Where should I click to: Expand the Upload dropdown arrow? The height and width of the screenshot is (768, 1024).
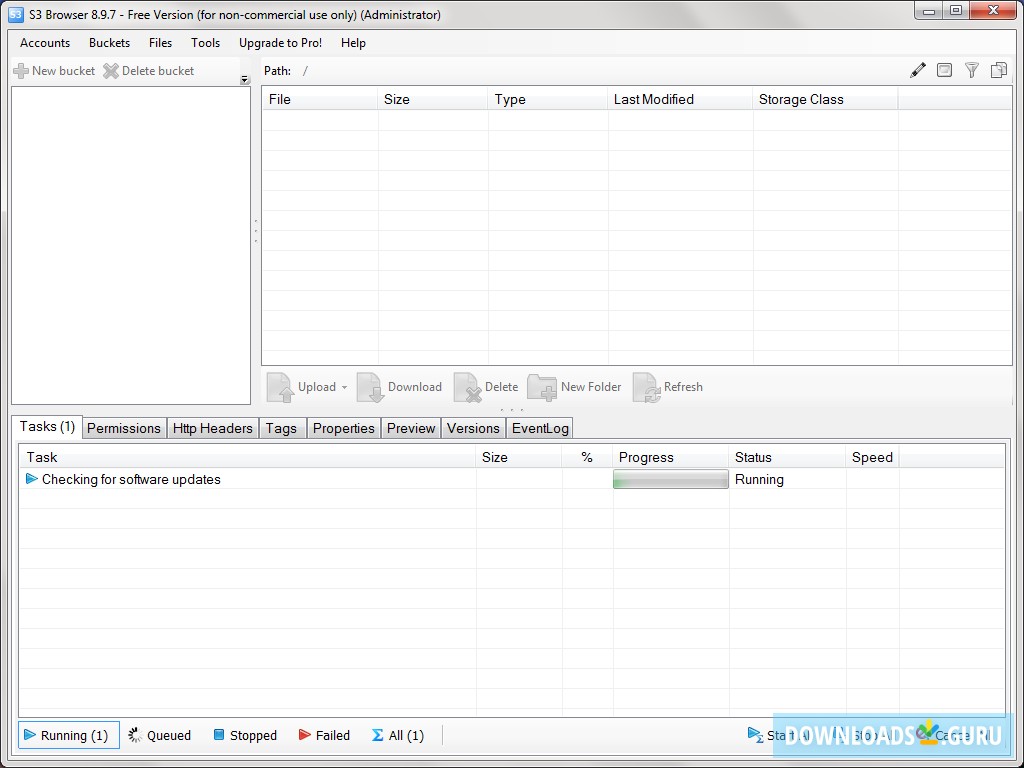(344, 387)
